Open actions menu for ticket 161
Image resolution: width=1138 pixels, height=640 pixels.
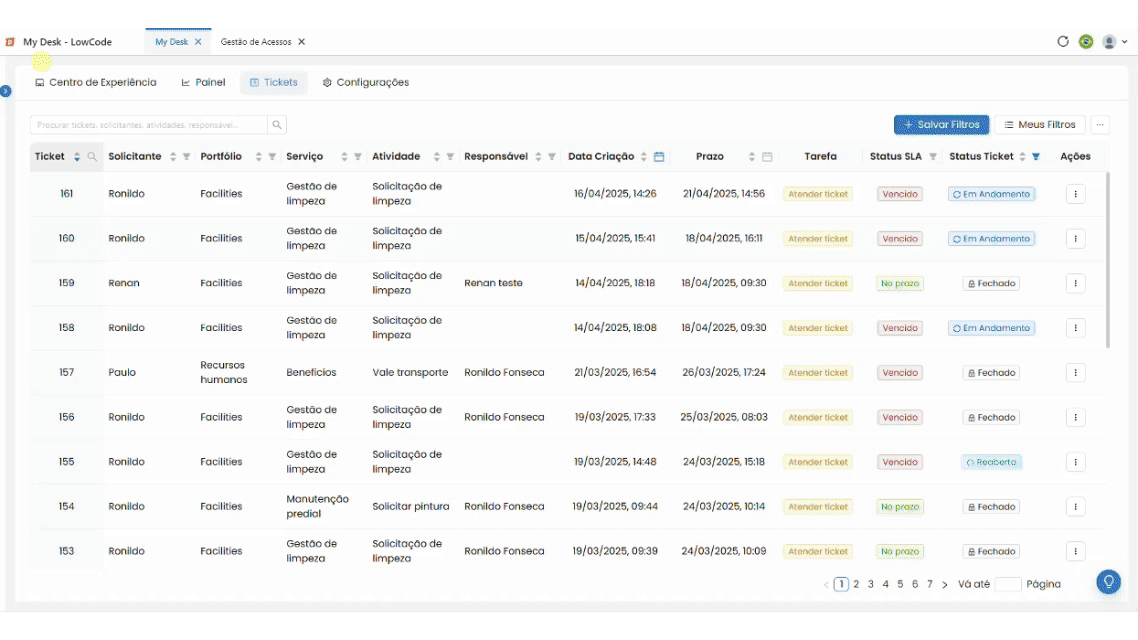tap(1076, 194)
